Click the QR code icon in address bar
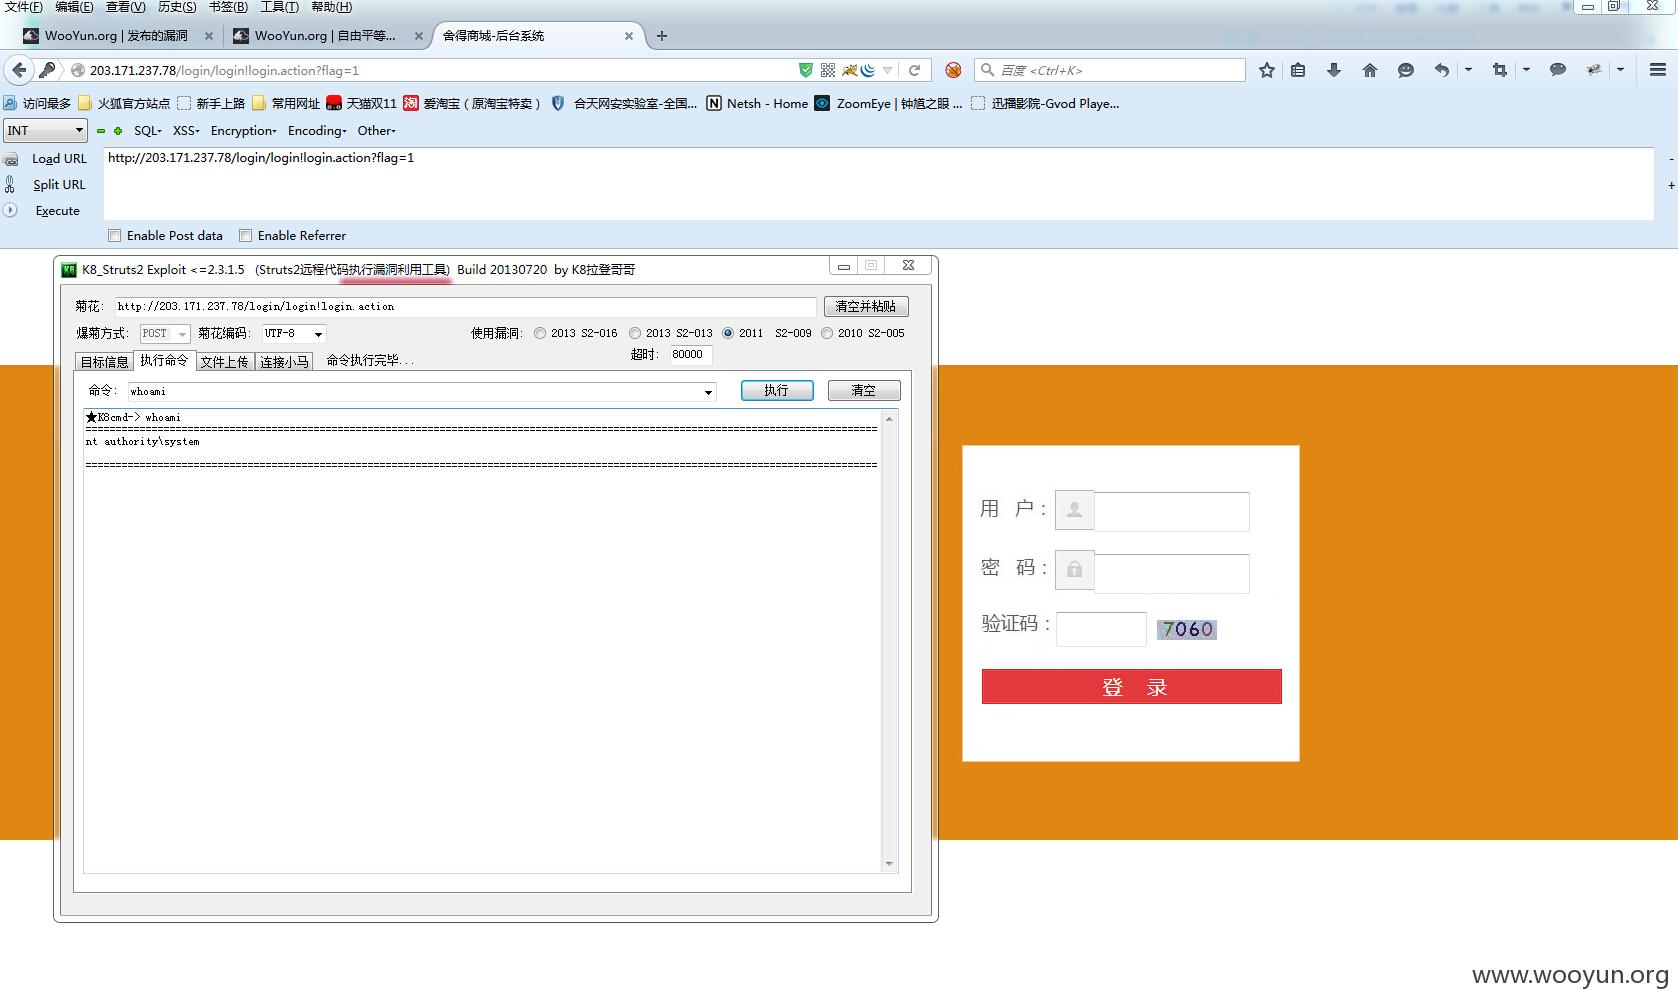This screenshot has width=1678, height=1004. click(828, 70)
